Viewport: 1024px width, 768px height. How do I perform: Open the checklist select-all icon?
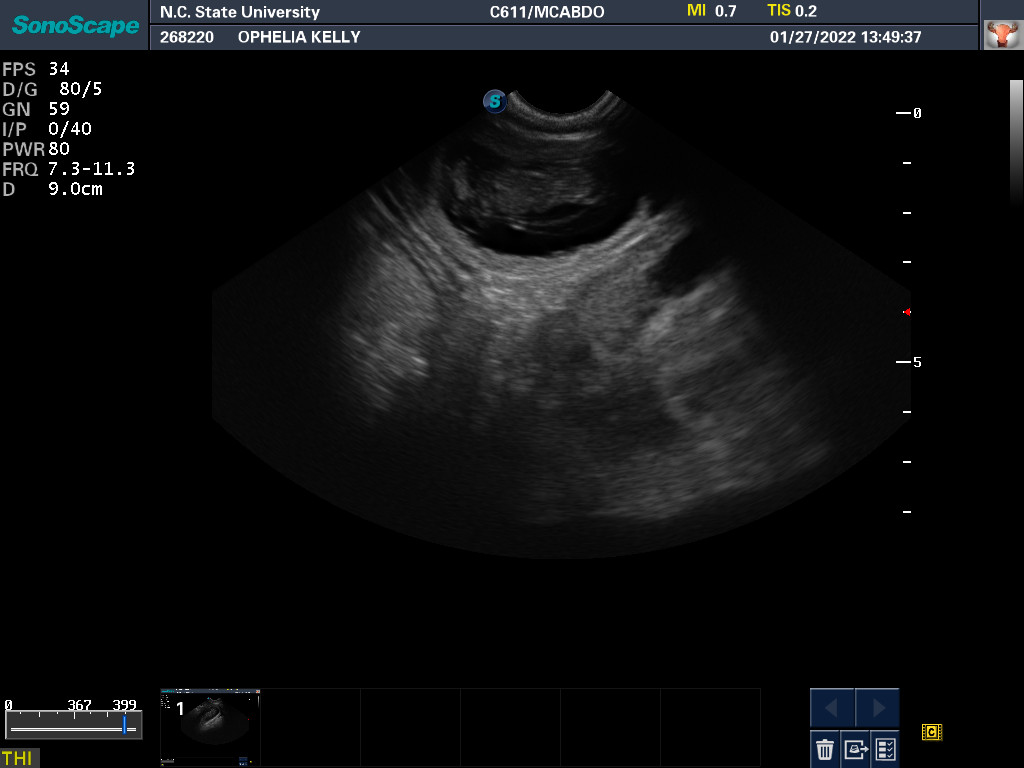[x=885, y=748]
